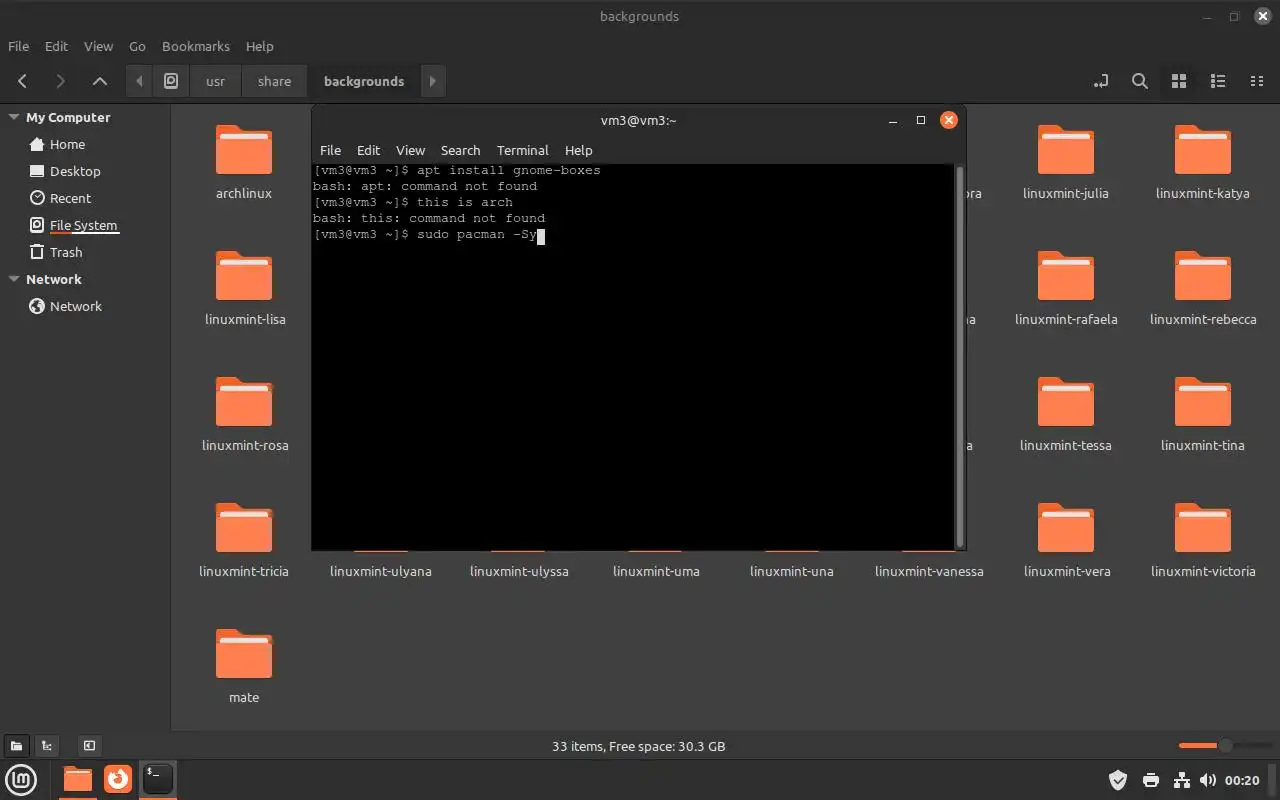Select the linuxmint-uma folder label
1280x800 pixels.
tap(656, 571)
